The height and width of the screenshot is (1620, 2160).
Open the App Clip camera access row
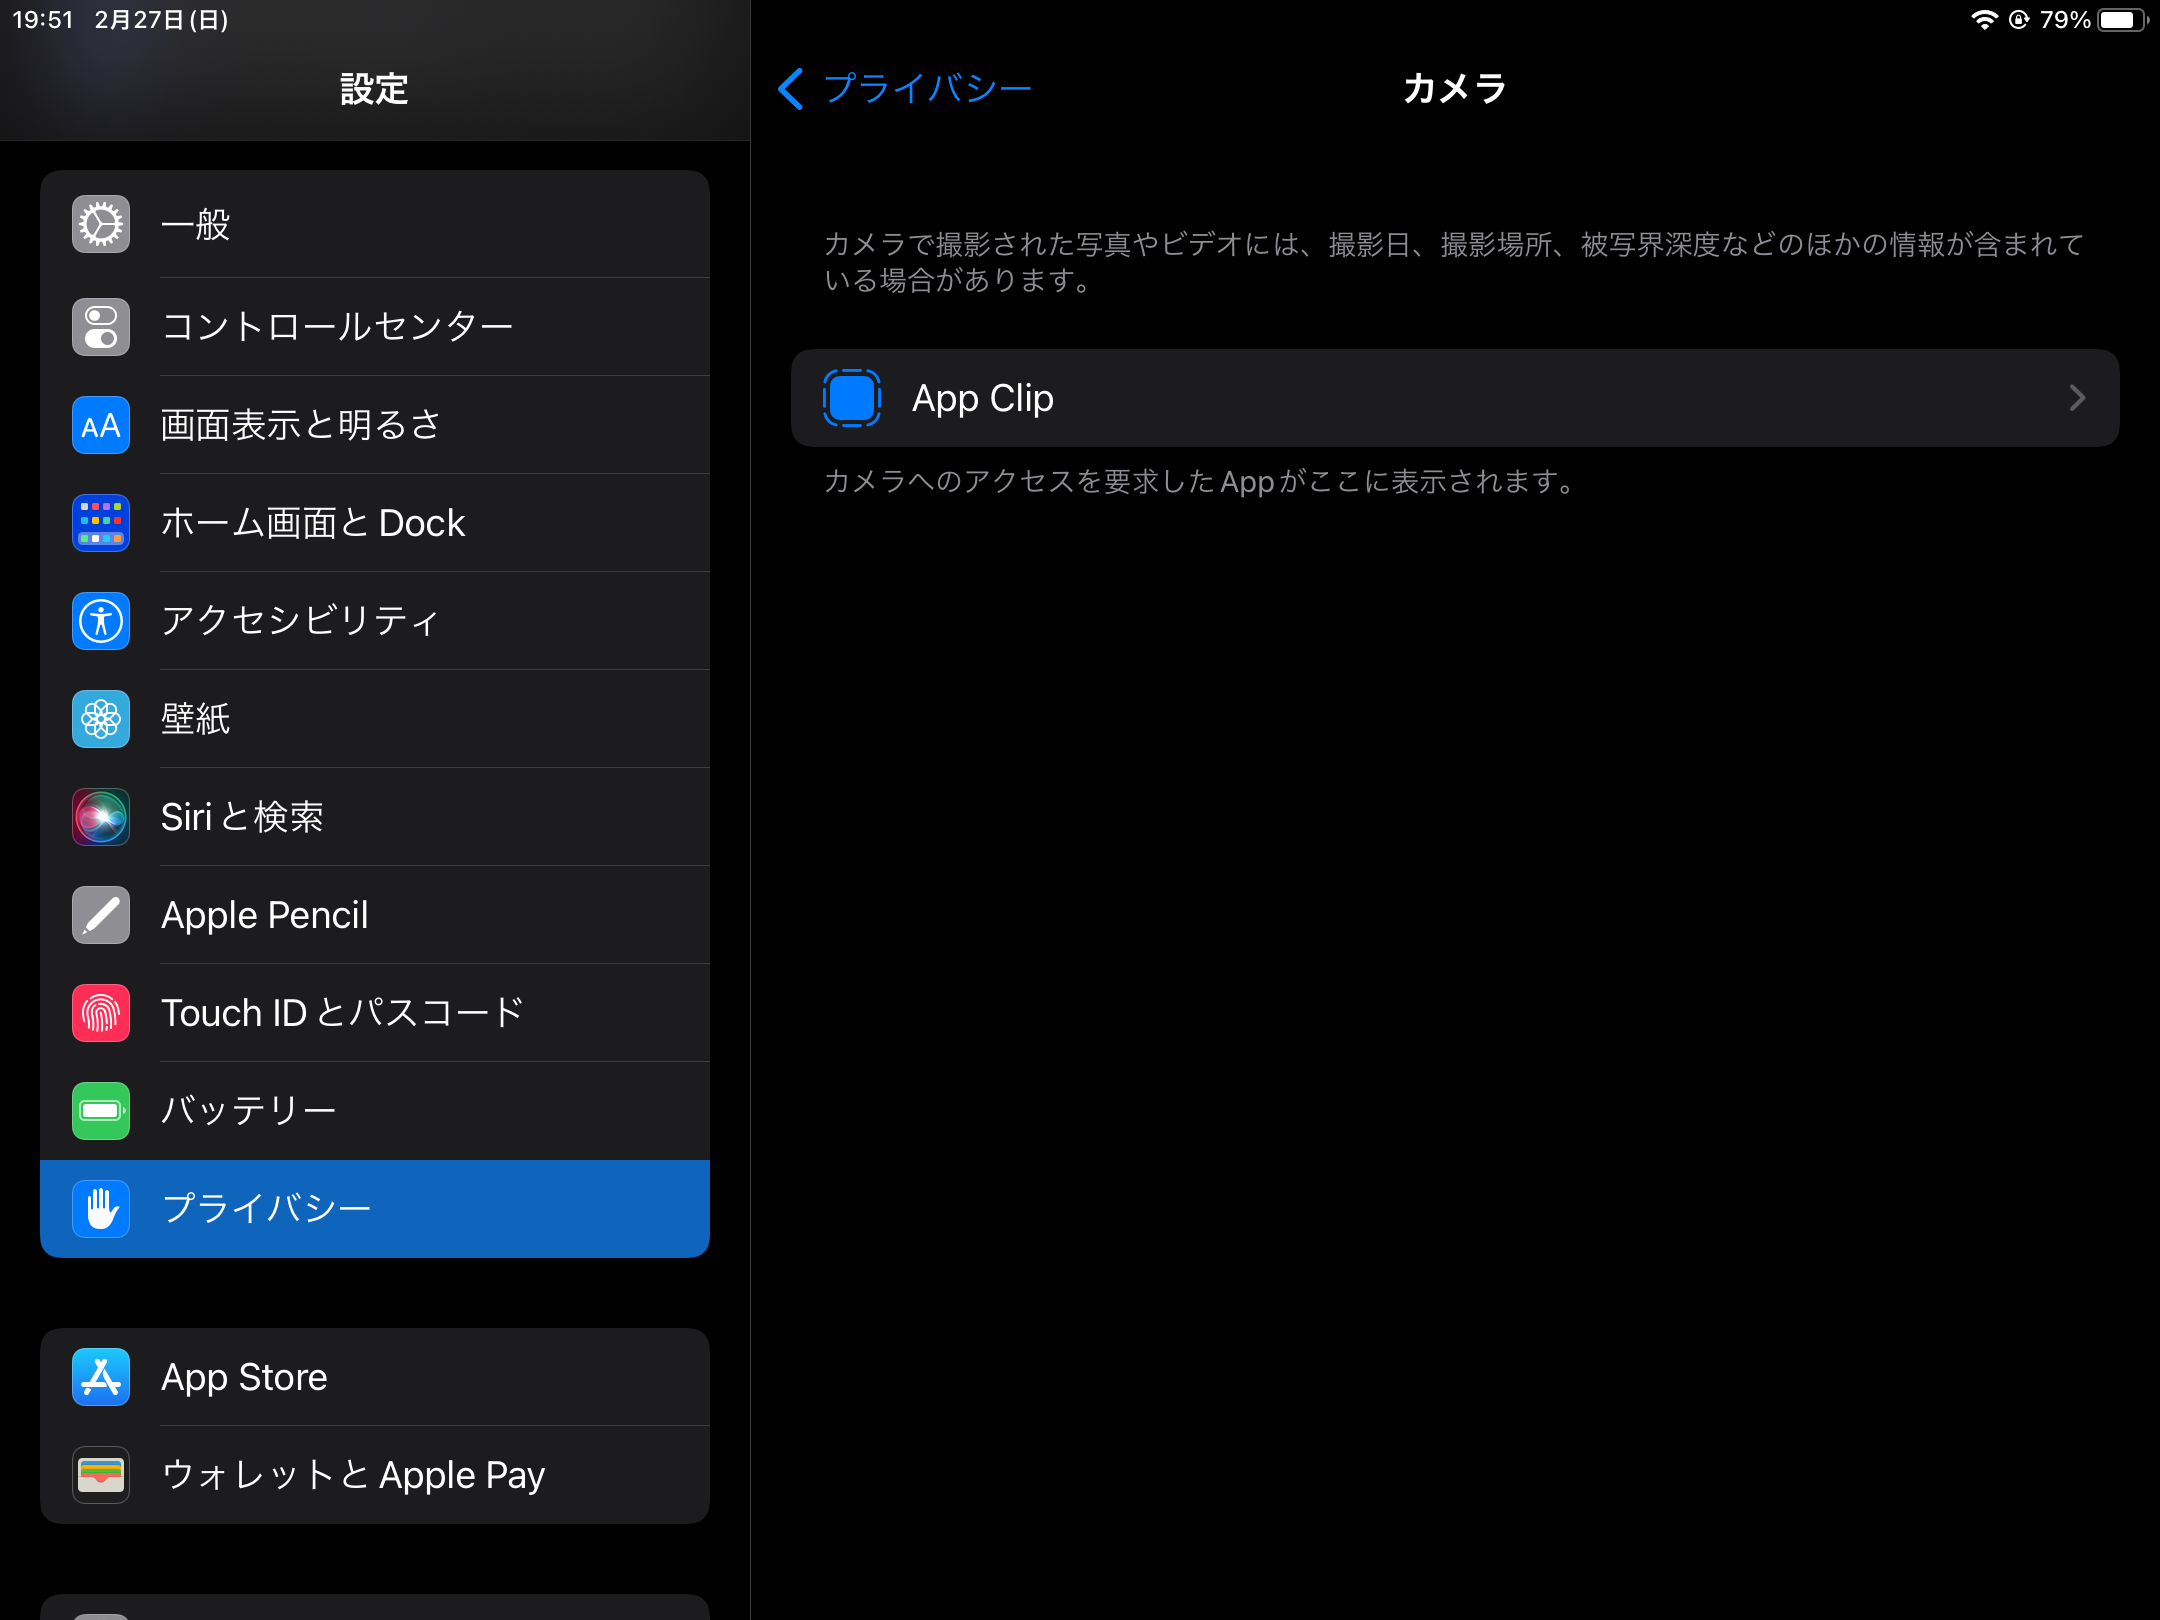pyautogui.click(x=1454, y=398)
